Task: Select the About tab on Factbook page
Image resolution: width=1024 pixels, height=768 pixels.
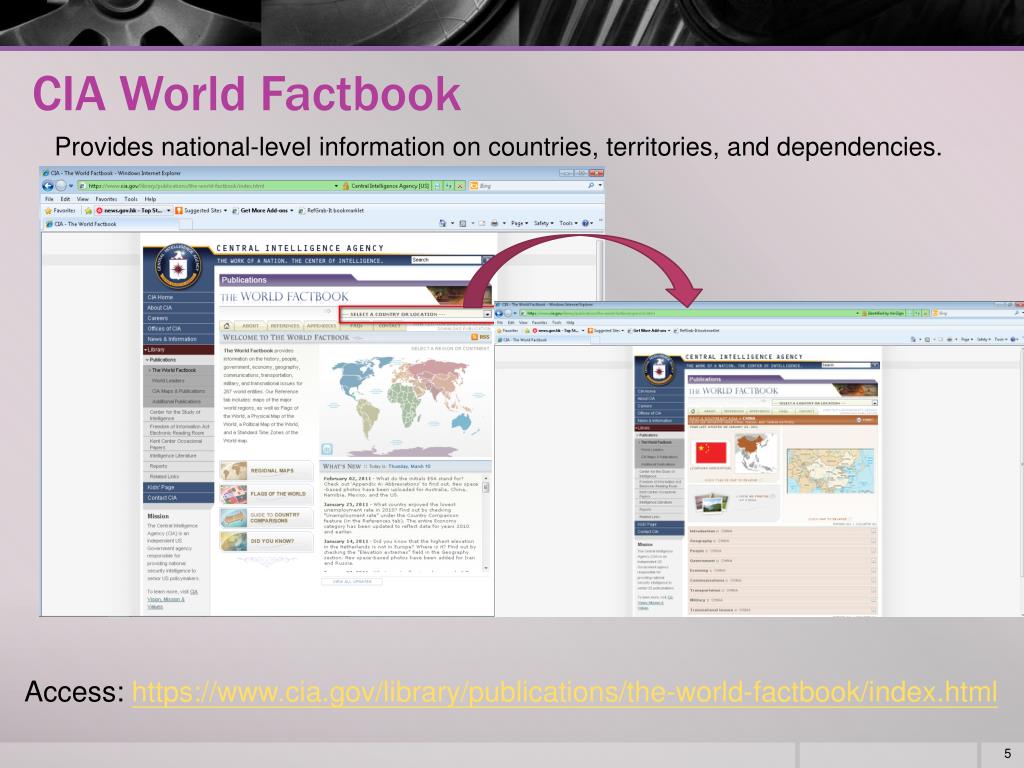Action: pyautogui.click(x=251, y=325)
